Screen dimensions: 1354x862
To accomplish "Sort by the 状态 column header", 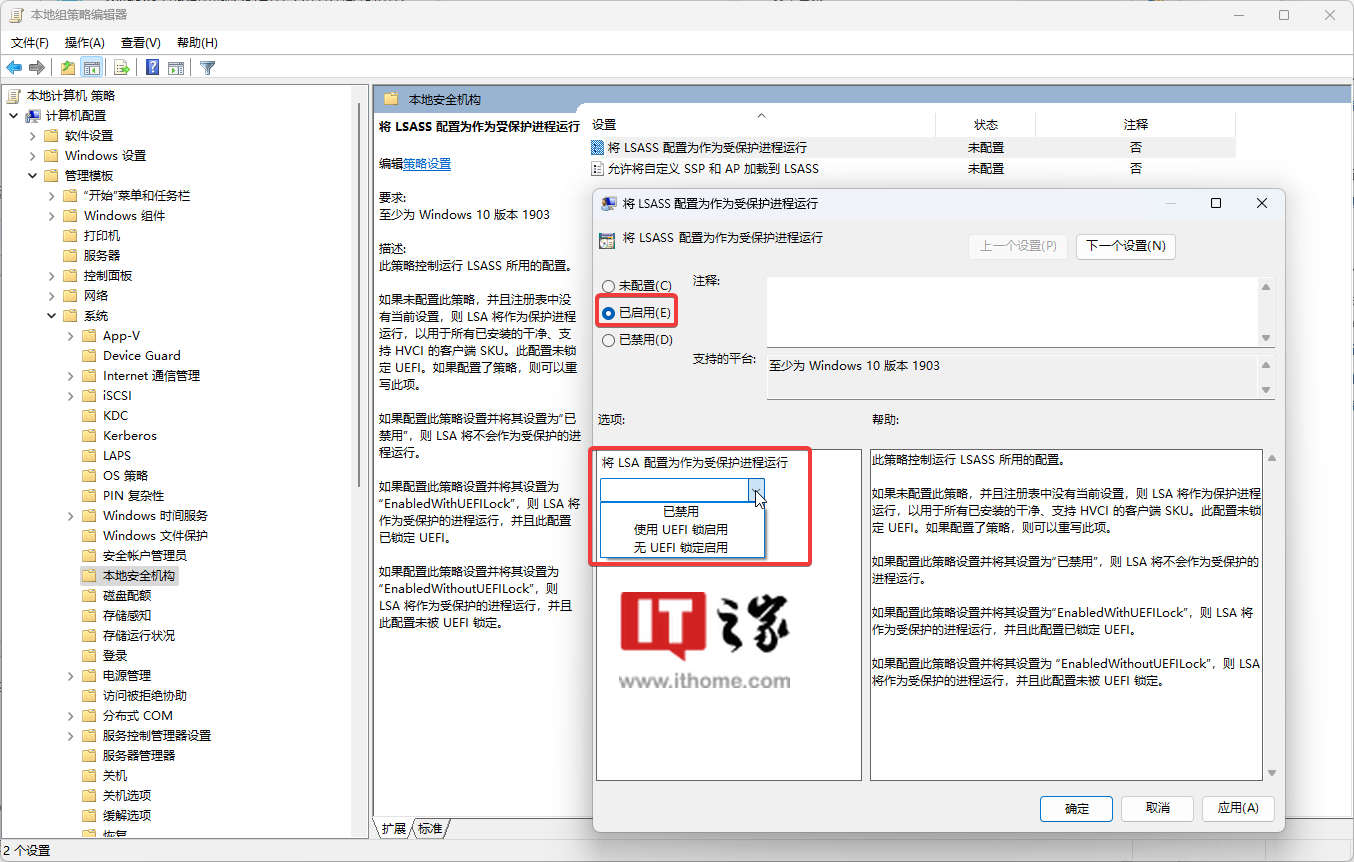I will pyautogui.click(x=986, y=125).
